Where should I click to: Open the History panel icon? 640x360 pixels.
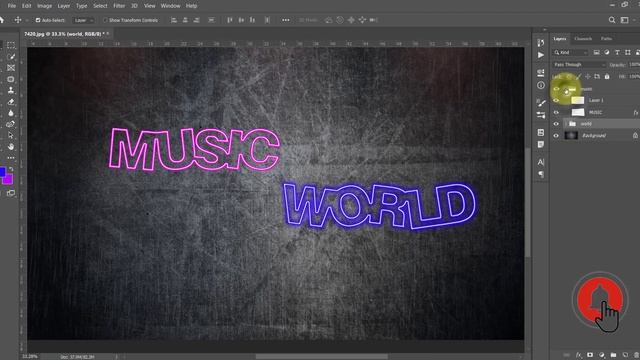tap(541, 43)
